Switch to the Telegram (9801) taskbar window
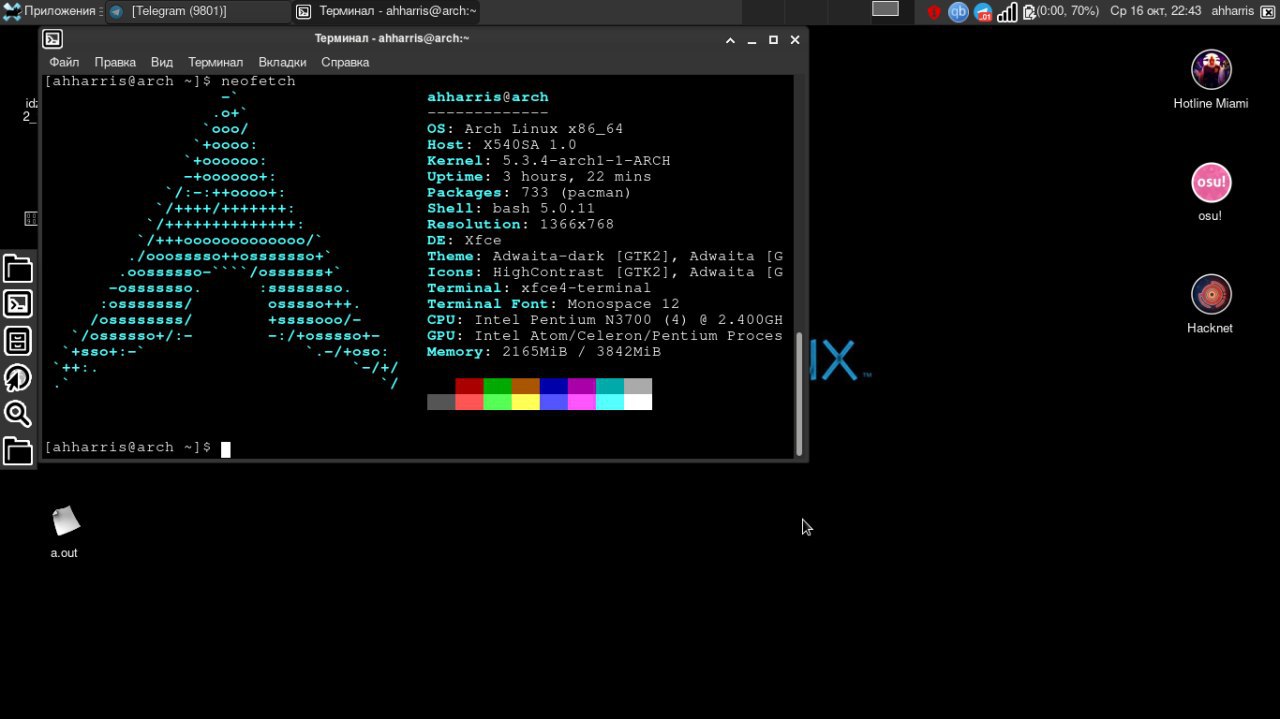The width and height of the screenshot is (1280, 719). pos(198,11)
